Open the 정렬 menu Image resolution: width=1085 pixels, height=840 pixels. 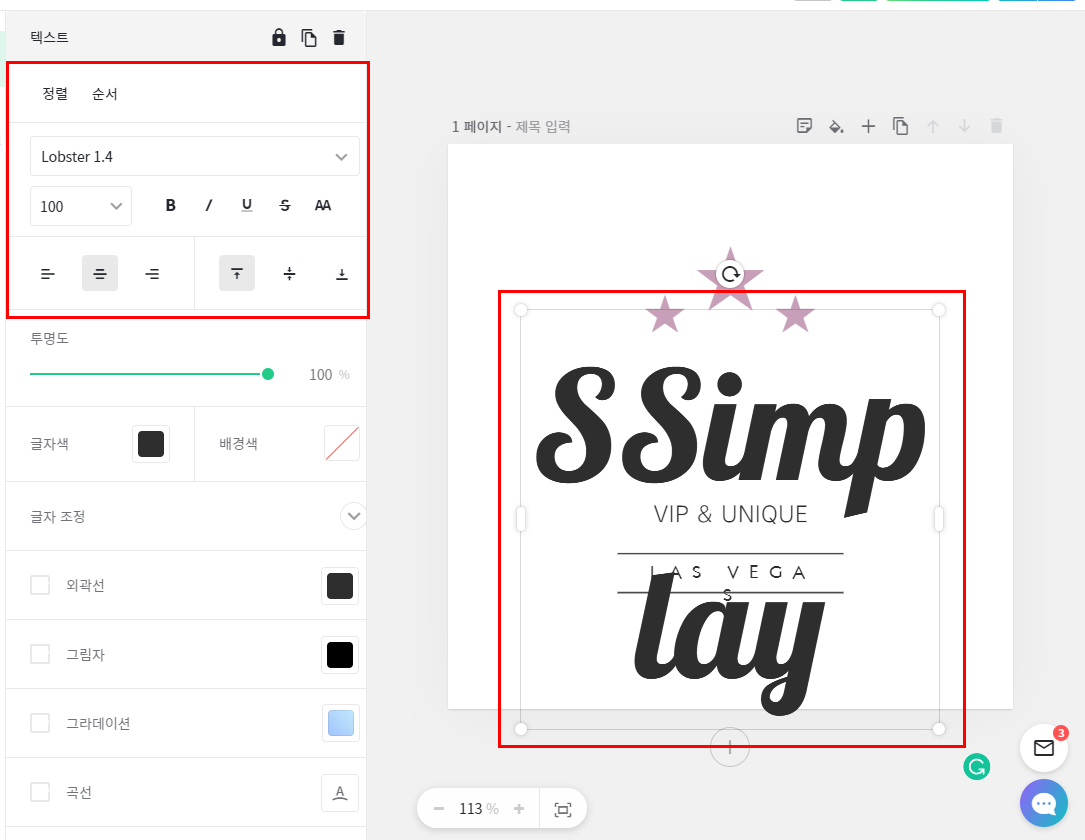click(x=55, y=93)
